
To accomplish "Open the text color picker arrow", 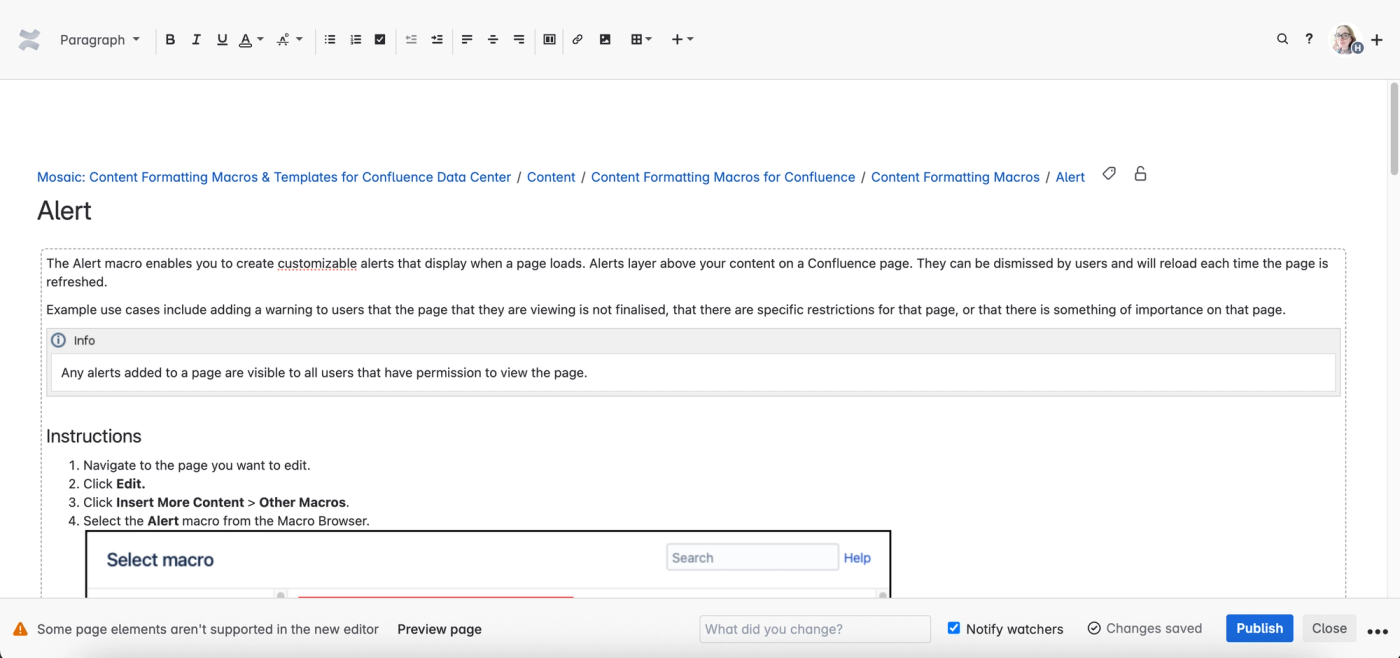I will point(260,40).
